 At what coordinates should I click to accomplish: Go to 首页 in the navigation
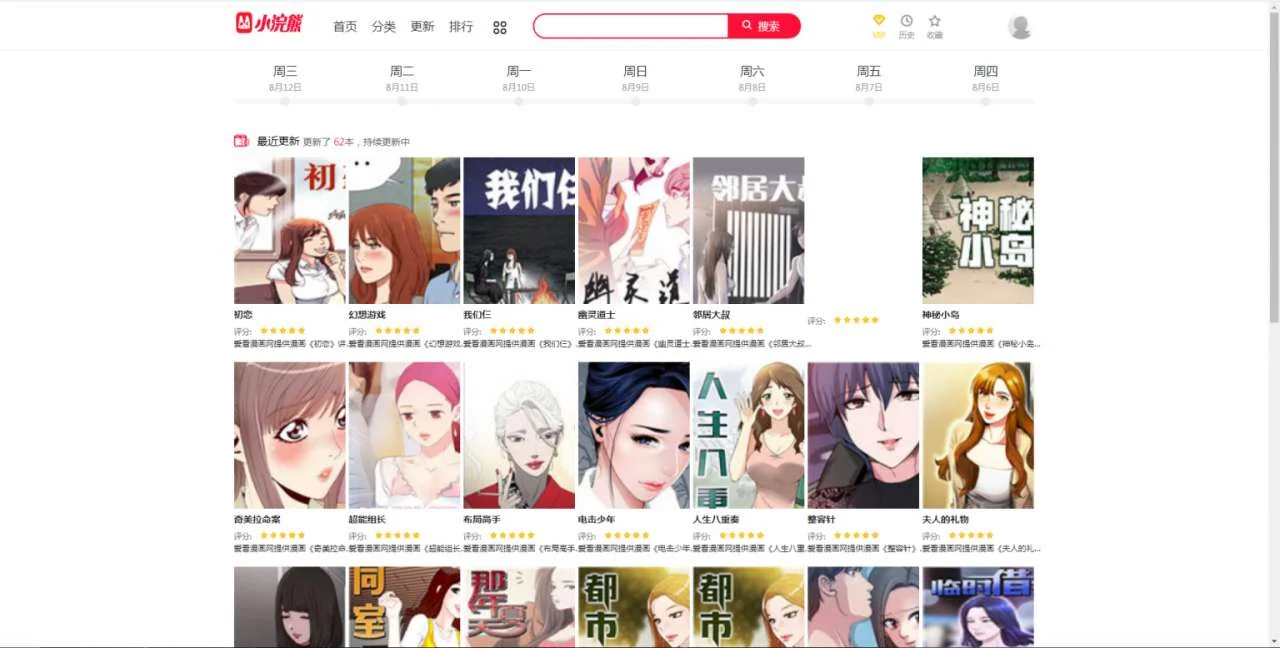(345, 27)
